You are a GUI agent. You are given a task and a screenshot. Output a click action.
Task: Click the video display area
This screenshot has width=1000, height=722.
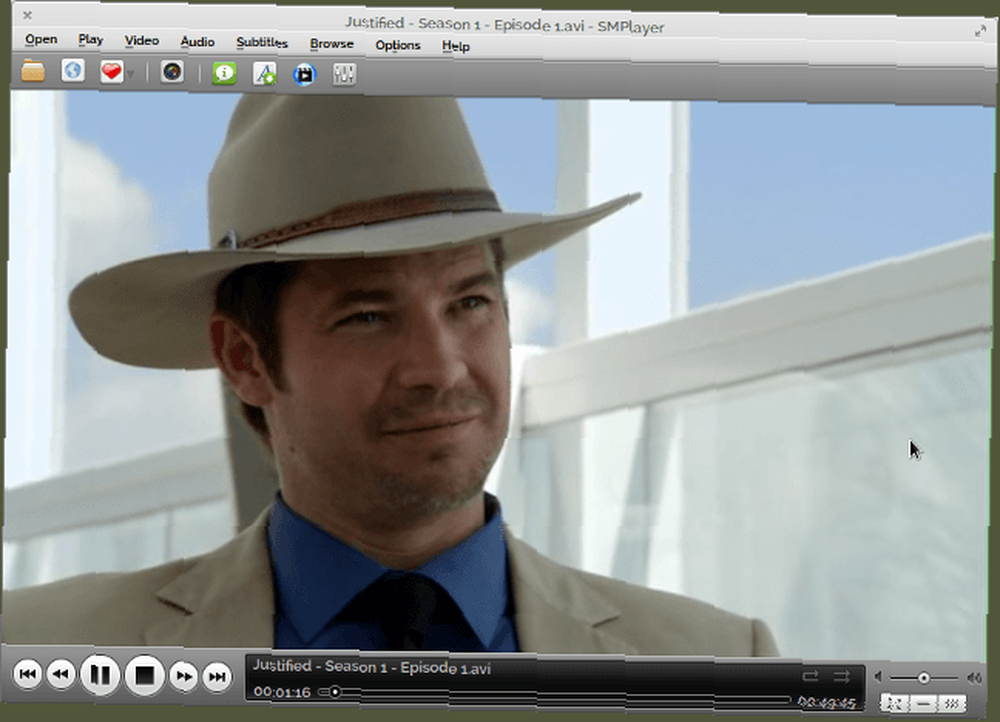click(x=497, y=376)
